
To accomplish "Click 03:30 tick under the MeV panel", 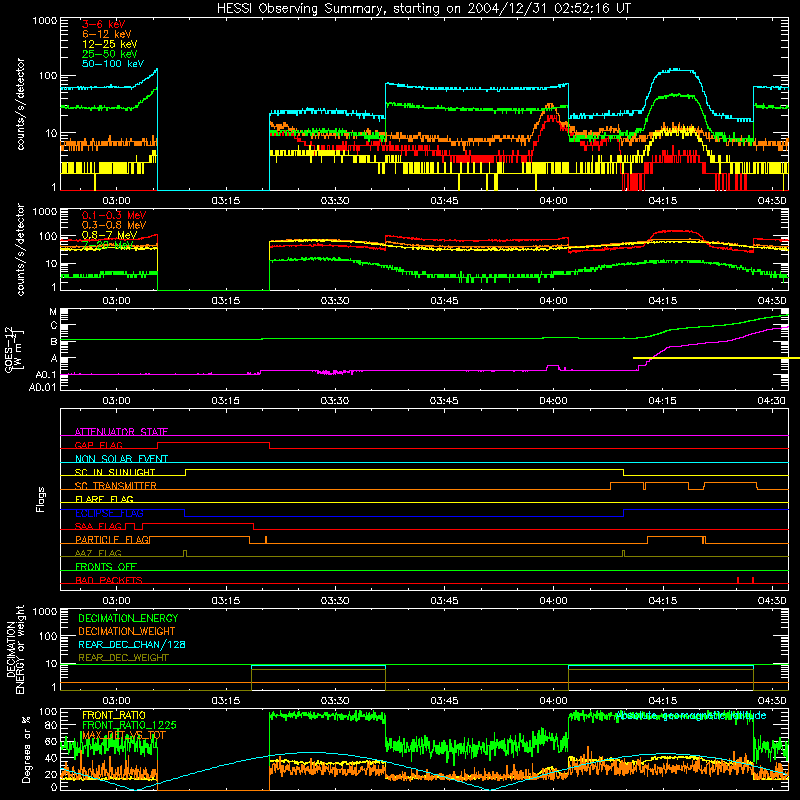I will [x=335, y=301].
